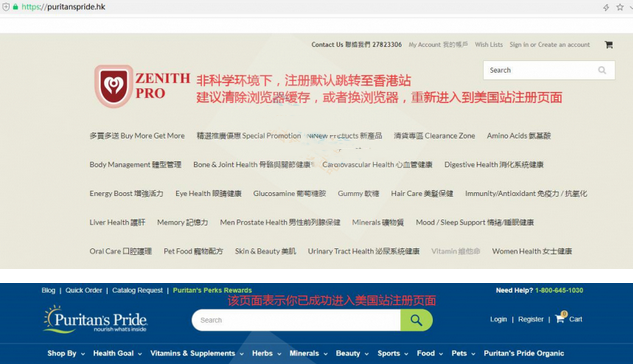Screen dimensions: 633x364
Task: Open Puritan's Pride Organic menu item
Action: pos(524,354)
